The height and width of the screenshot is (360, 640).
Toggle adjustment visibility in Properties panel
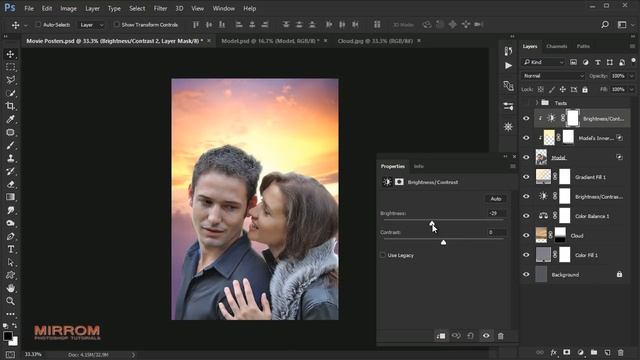pyautogui.click(x=486, y=336)
